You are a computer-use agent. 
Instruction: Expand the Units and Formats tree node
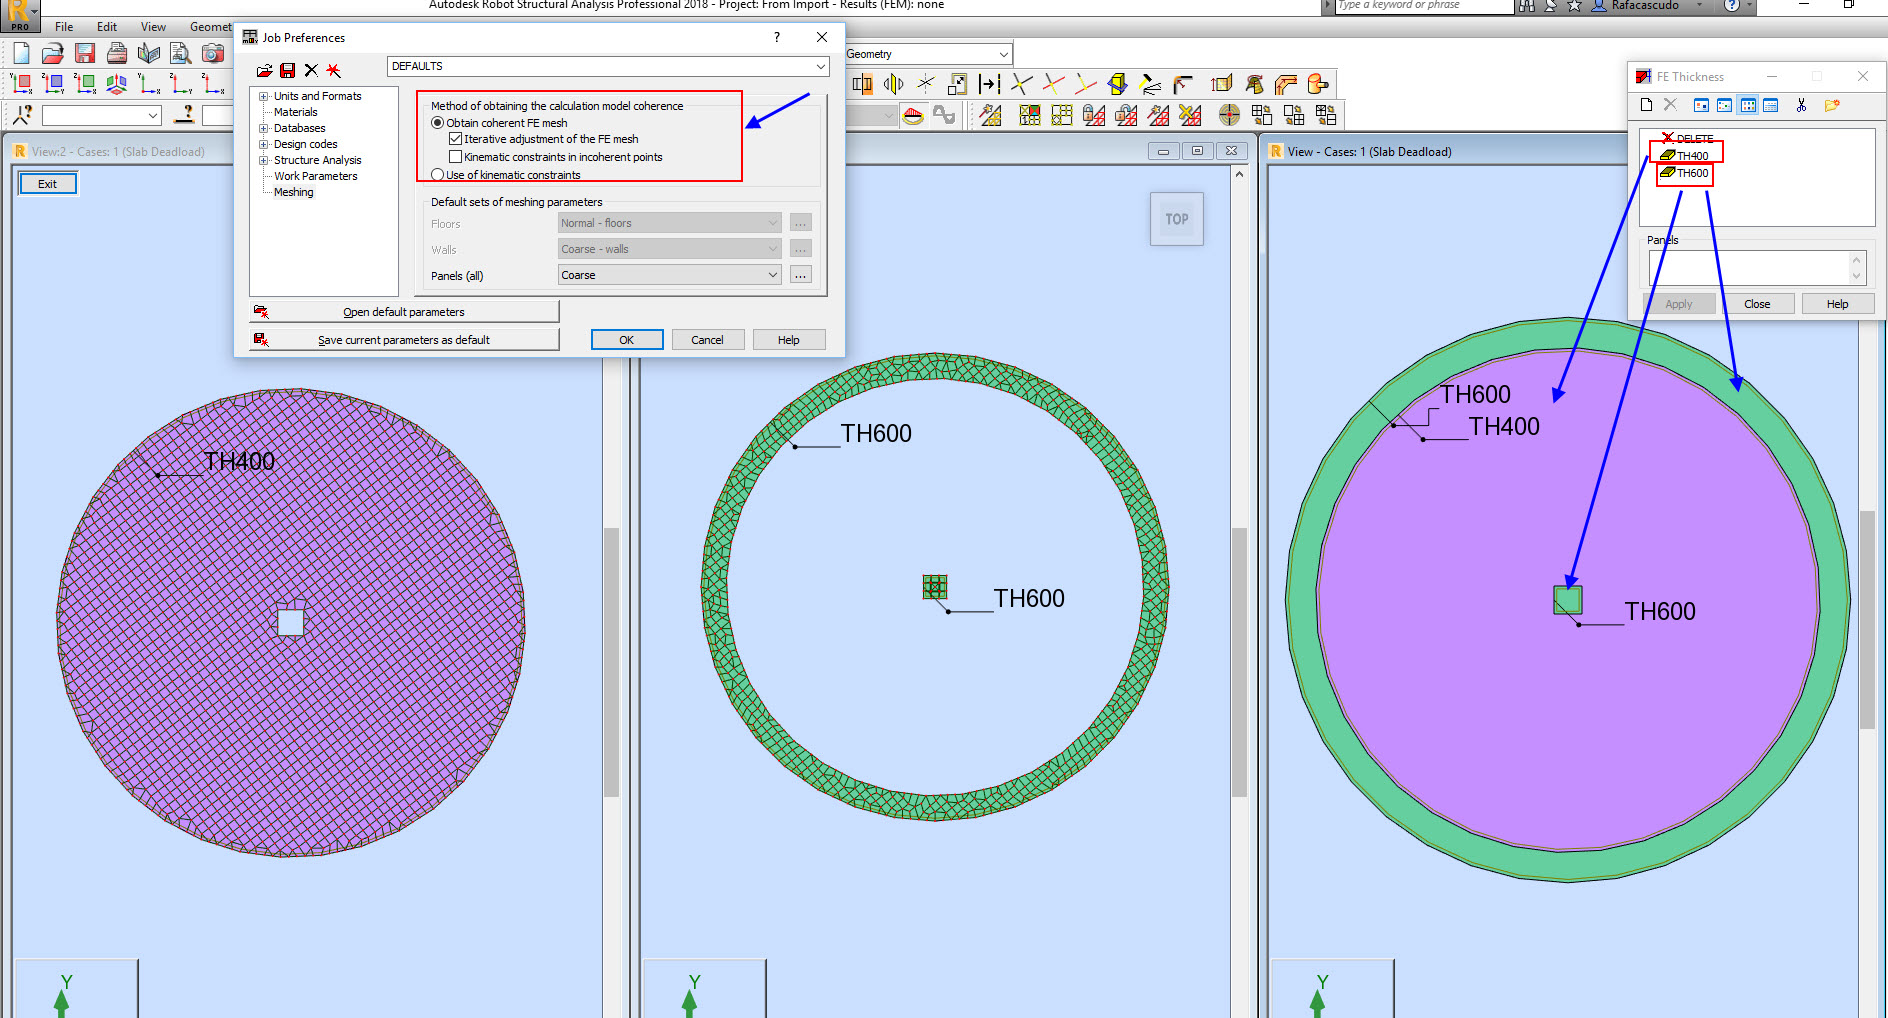(x=261, y=96)
